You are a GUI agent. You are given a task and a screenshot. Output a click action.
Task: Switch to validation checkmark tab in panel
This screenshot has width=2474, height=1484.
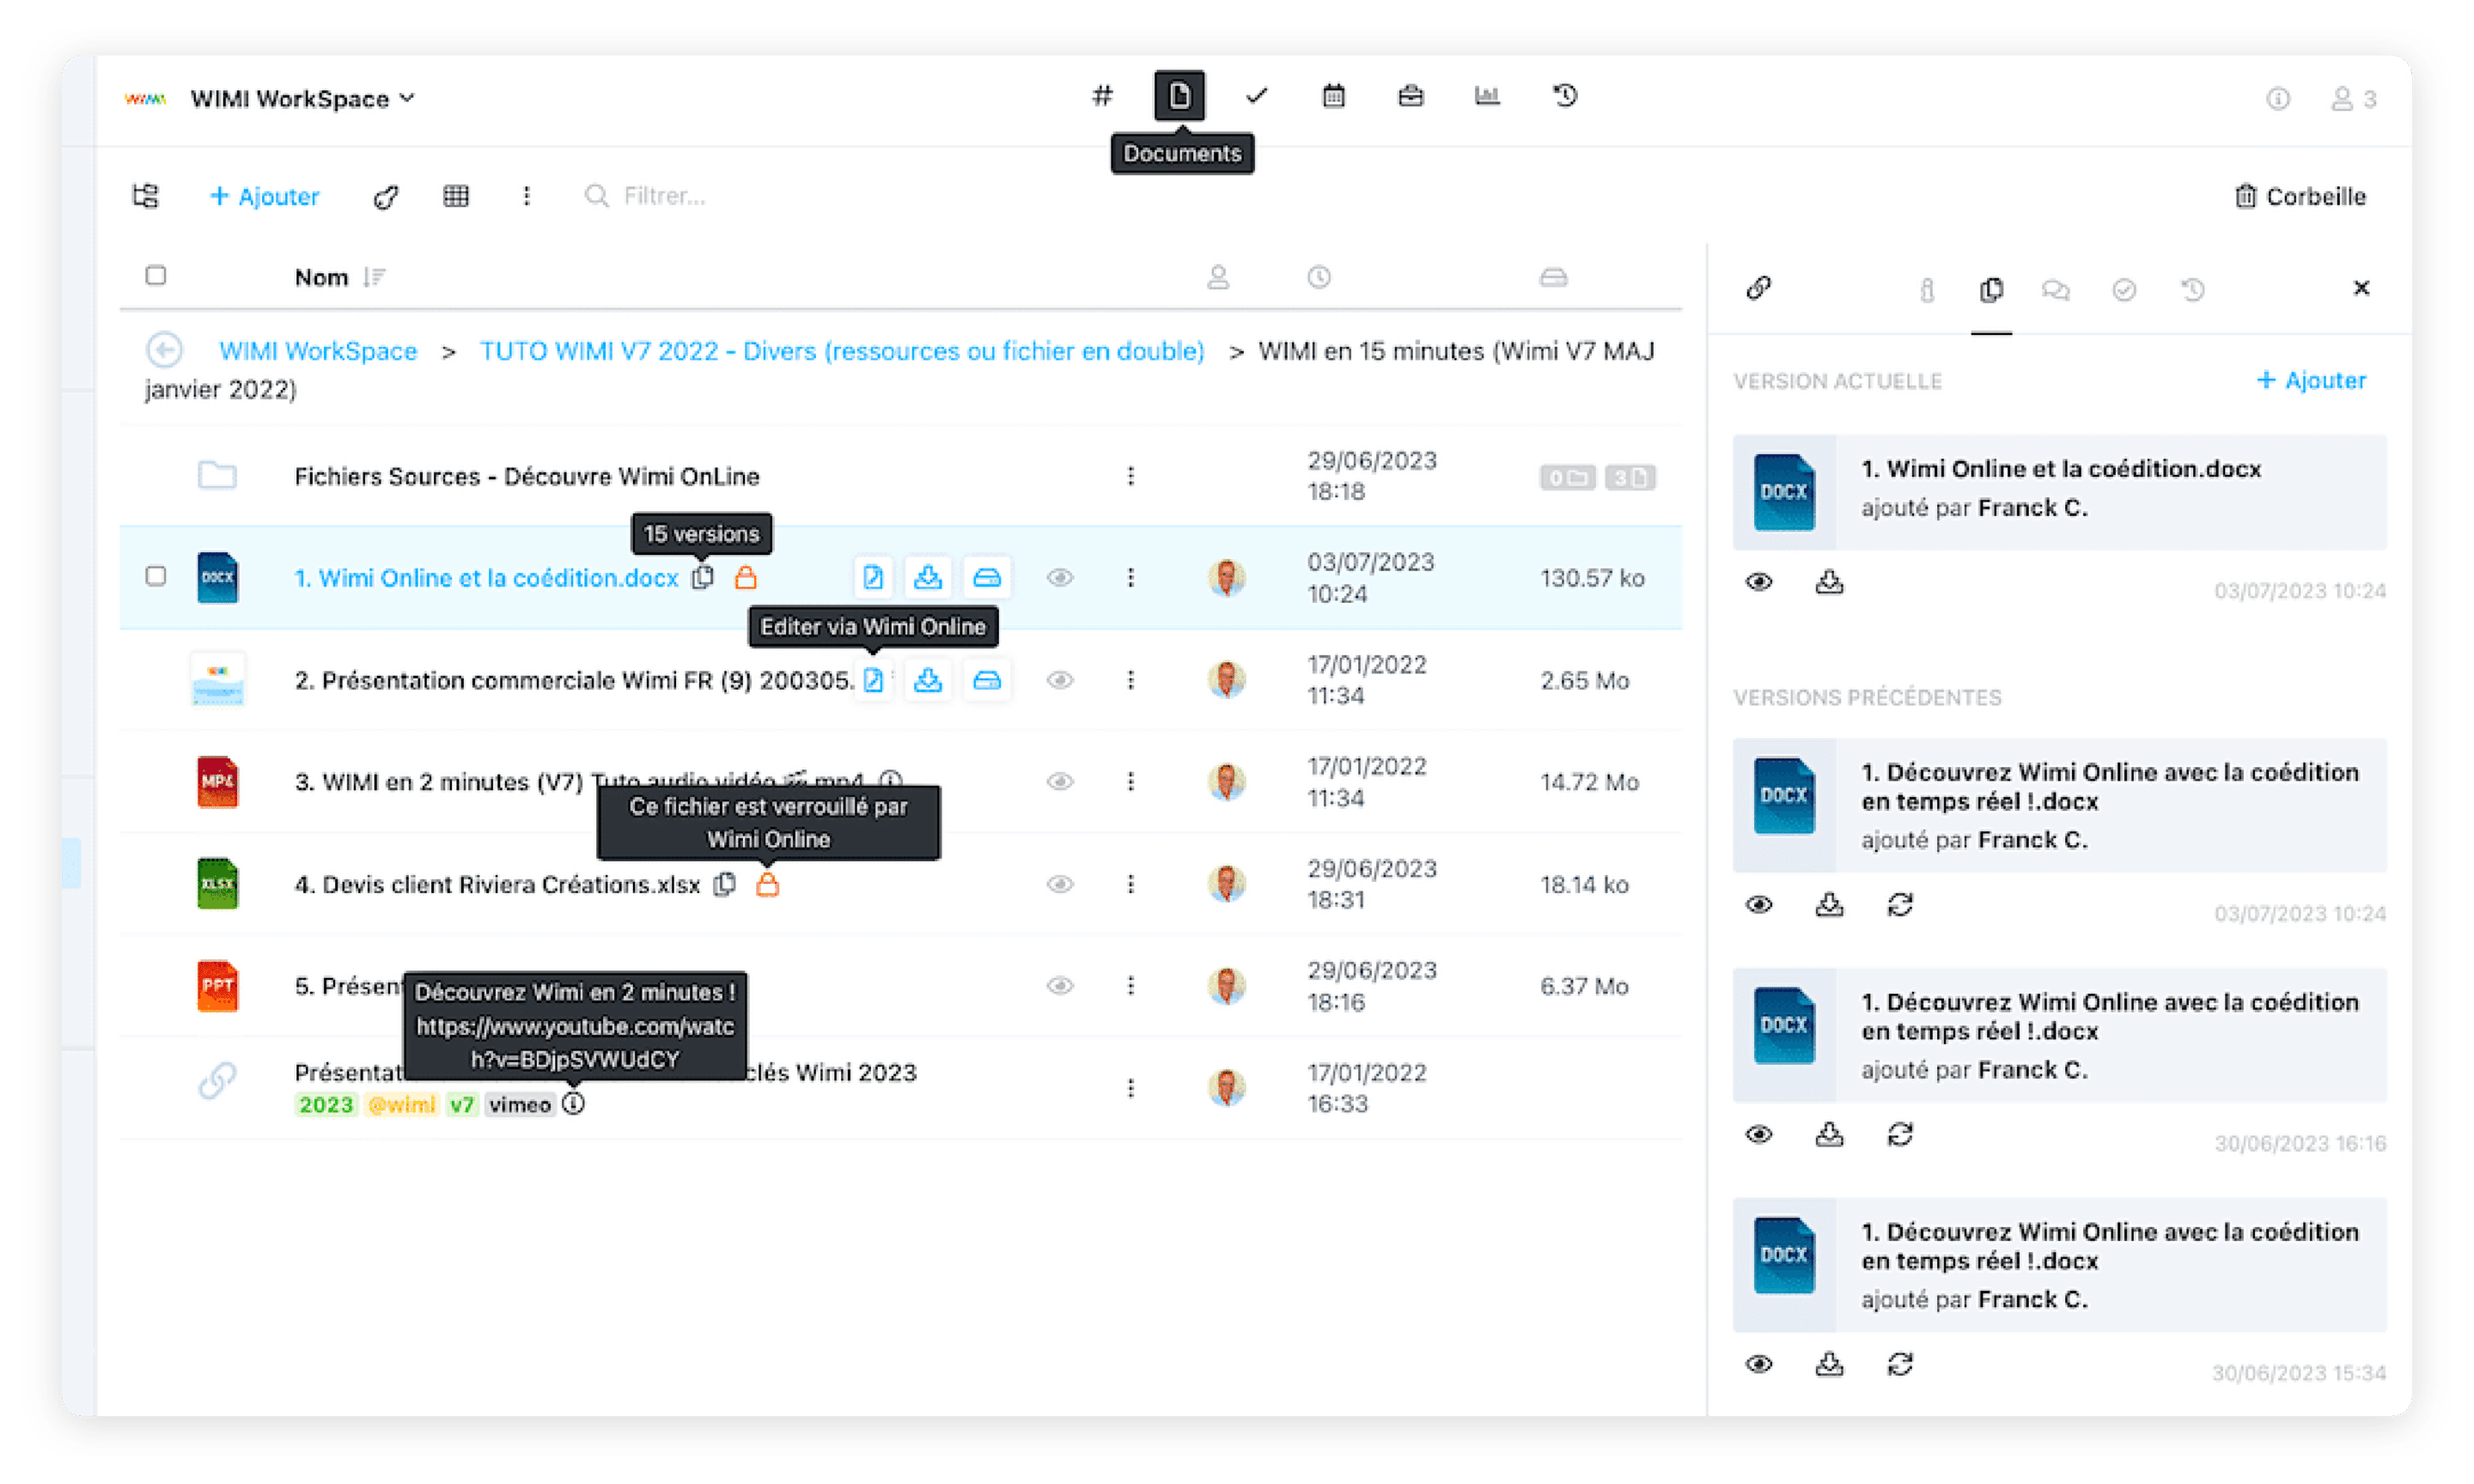click(x=2124, y=290)
